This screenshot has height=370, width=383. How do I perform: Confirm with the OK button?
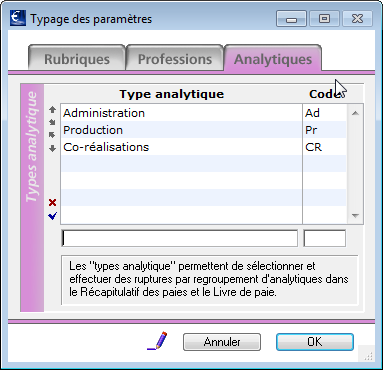click(315, 342)
